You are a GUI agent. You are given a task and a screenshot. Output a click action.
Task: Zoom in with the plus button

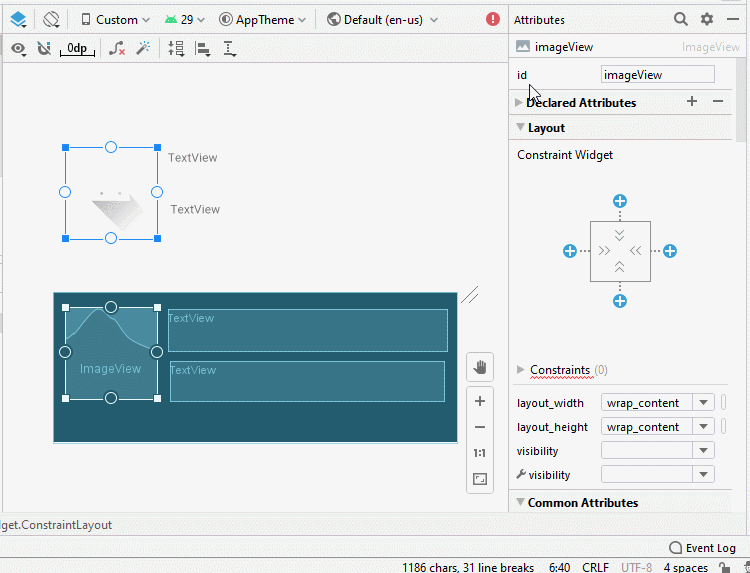pyautogui.click(x=480, y=401)
